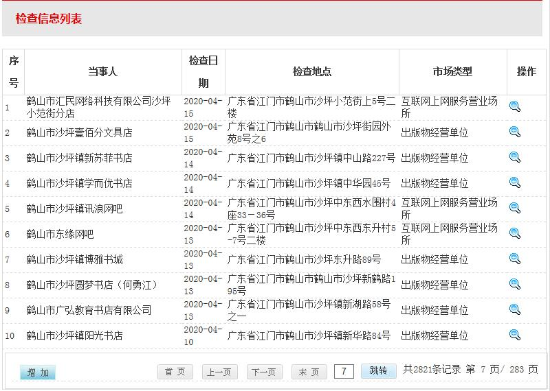This screenshot has height=391, width=550.
Task: Click the 市场类型 column header
Action: coord(453,72)
